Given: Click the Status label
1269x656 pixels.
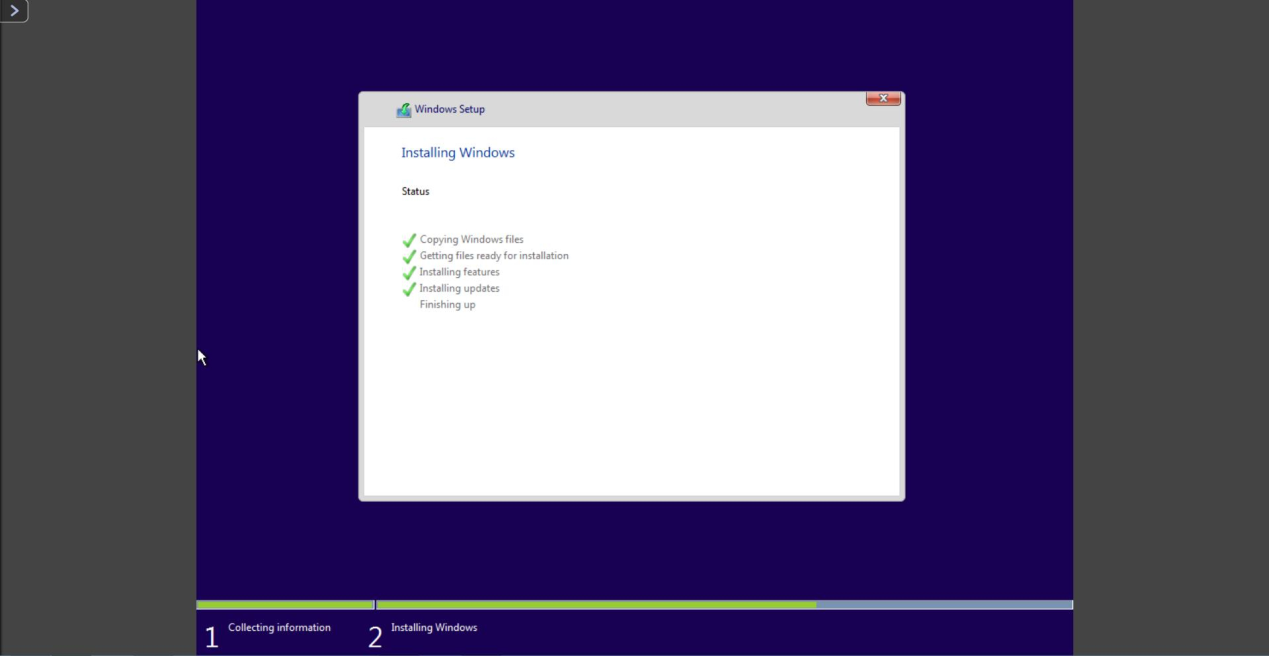Looking at the screenshot, I should click(x=415, y=191).
